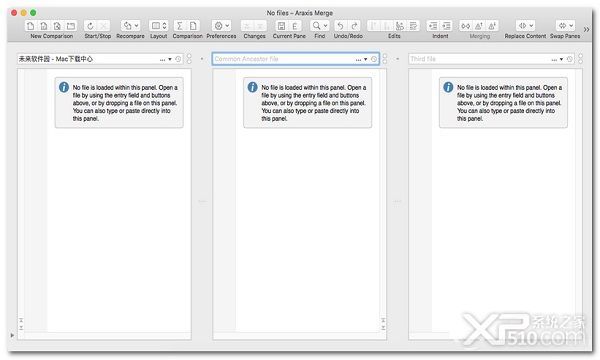The height and width of the screenshot is (360, 600).
Task: Click the first New Comparison blank-page icon
Action: click(x=31, y=26)
